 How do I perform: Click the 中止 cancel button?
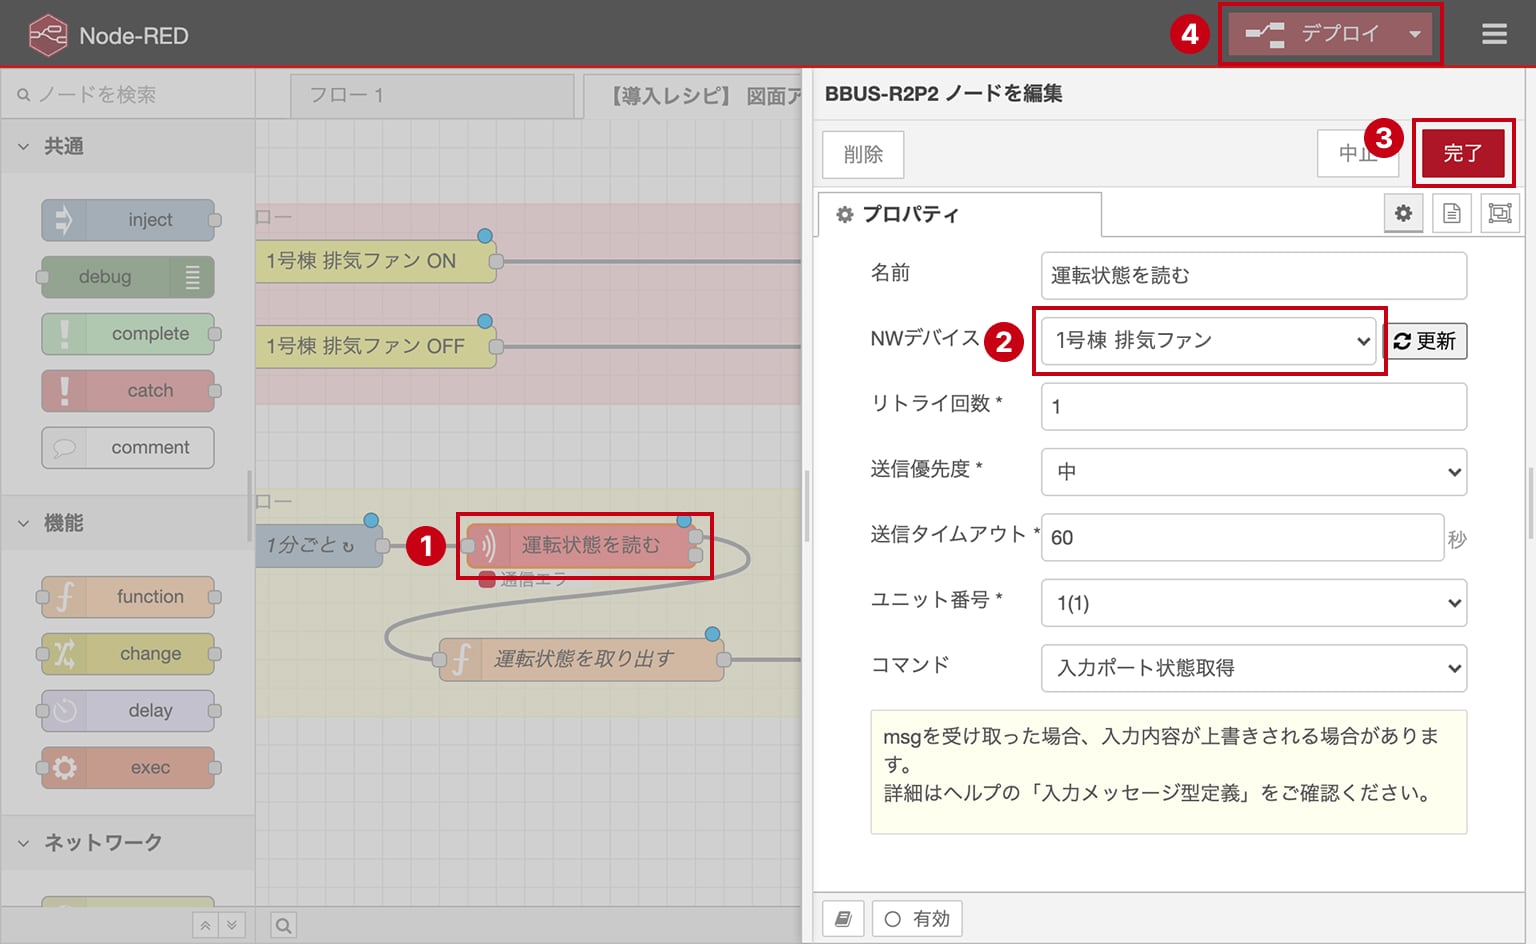pos(1358,153)
